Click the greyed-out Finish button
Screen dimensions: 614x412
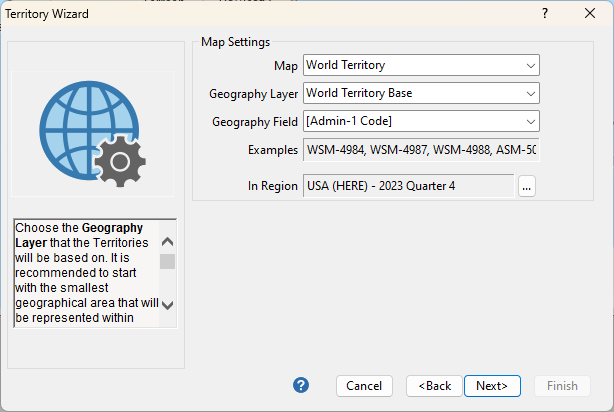(562, 386)
